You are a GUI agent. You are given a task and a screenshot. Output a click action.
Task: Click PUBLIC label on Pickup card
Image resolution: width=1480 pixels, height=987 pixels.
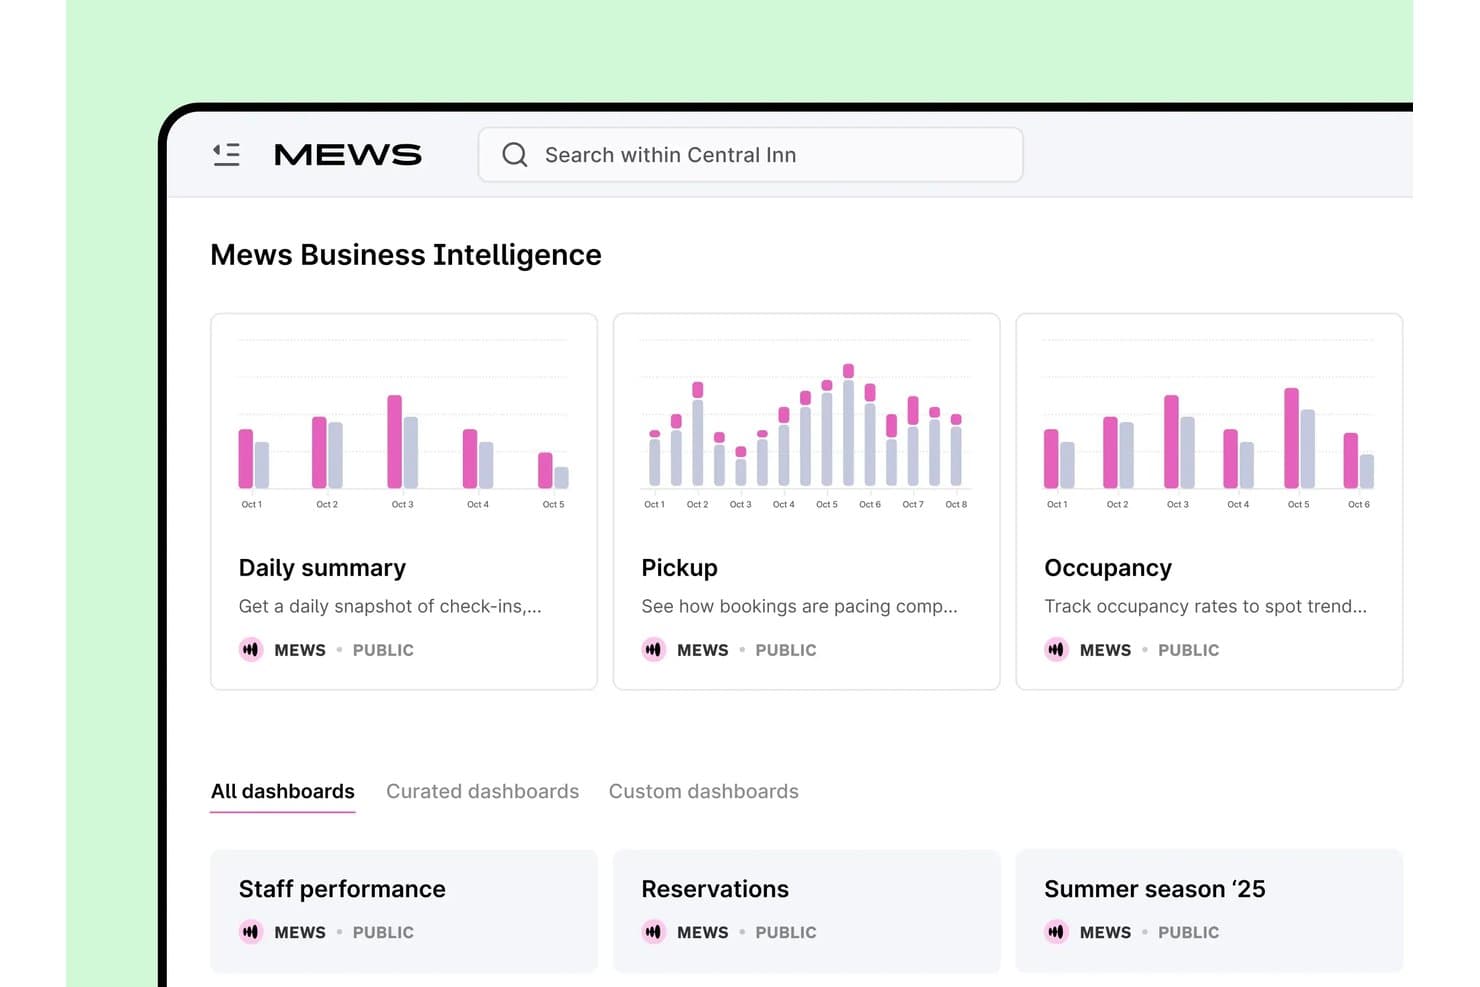click(786, 650)
